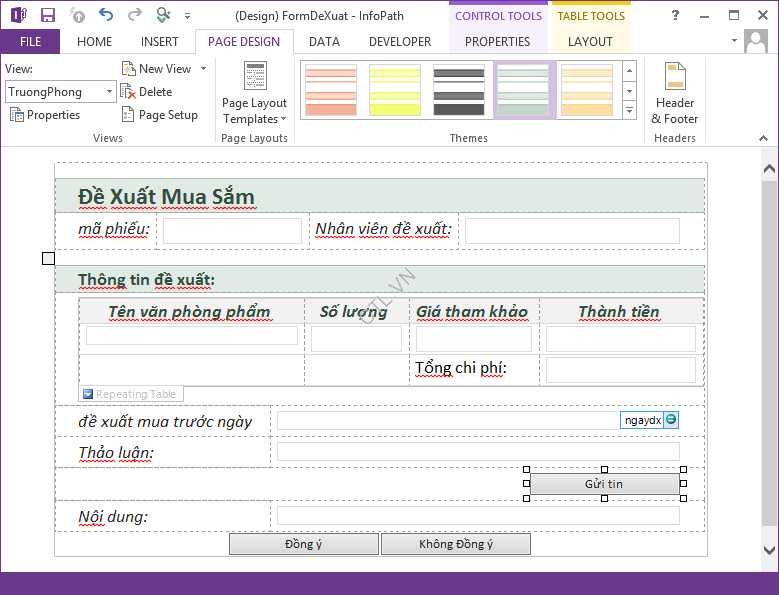Apply the yellow theme swatch
Image resolution: width=779 pixels, height=595 pixels.
[x=395, y=90]
